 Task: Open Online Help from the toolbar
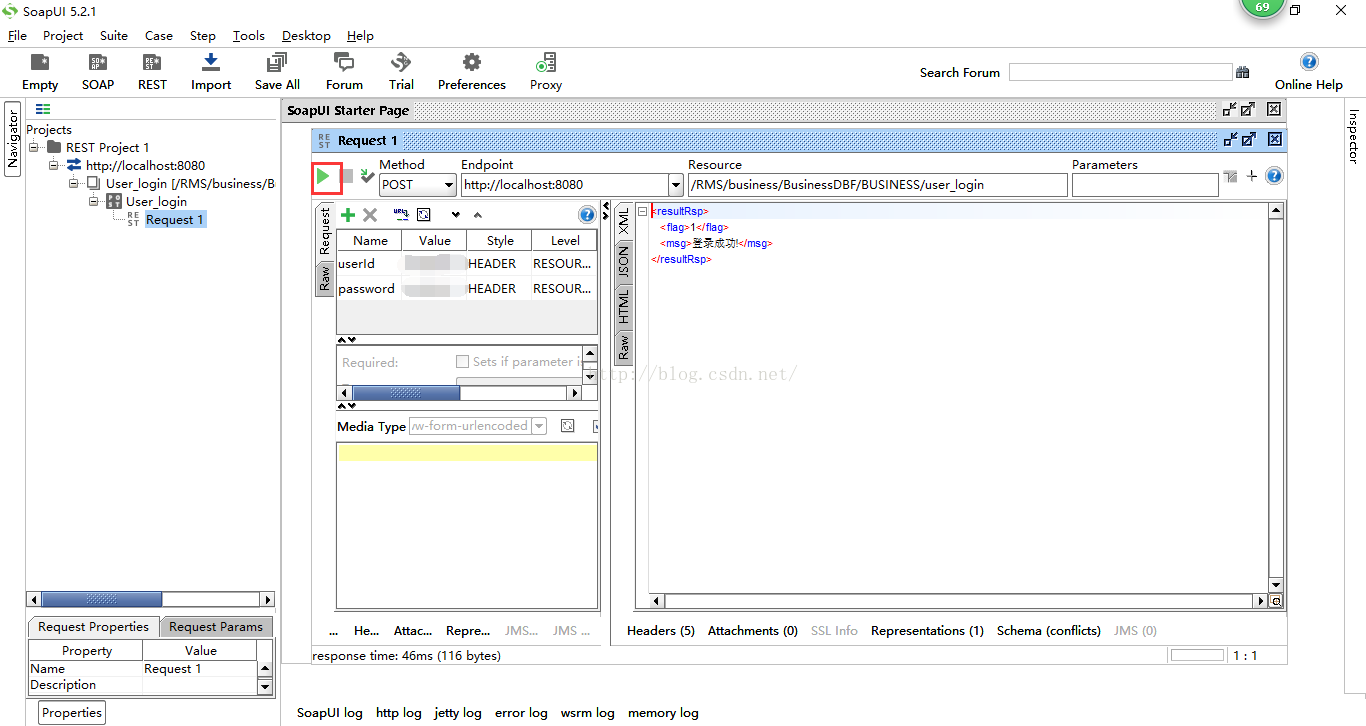[x=1308, y=72]
